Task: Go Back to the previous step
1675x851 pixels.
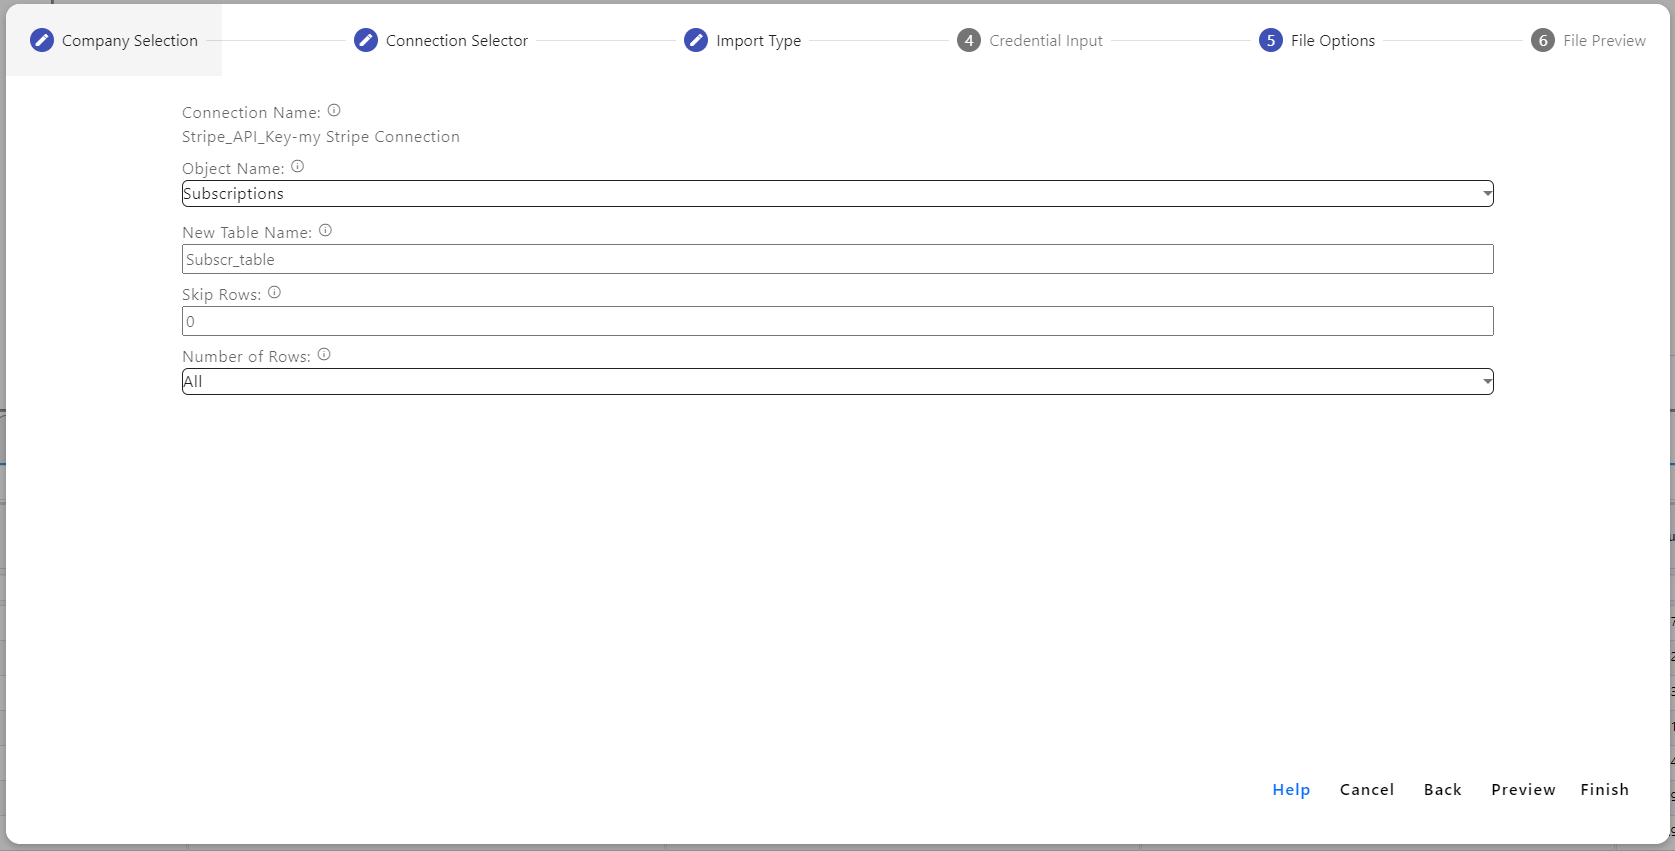Action: coord(1442,790)
